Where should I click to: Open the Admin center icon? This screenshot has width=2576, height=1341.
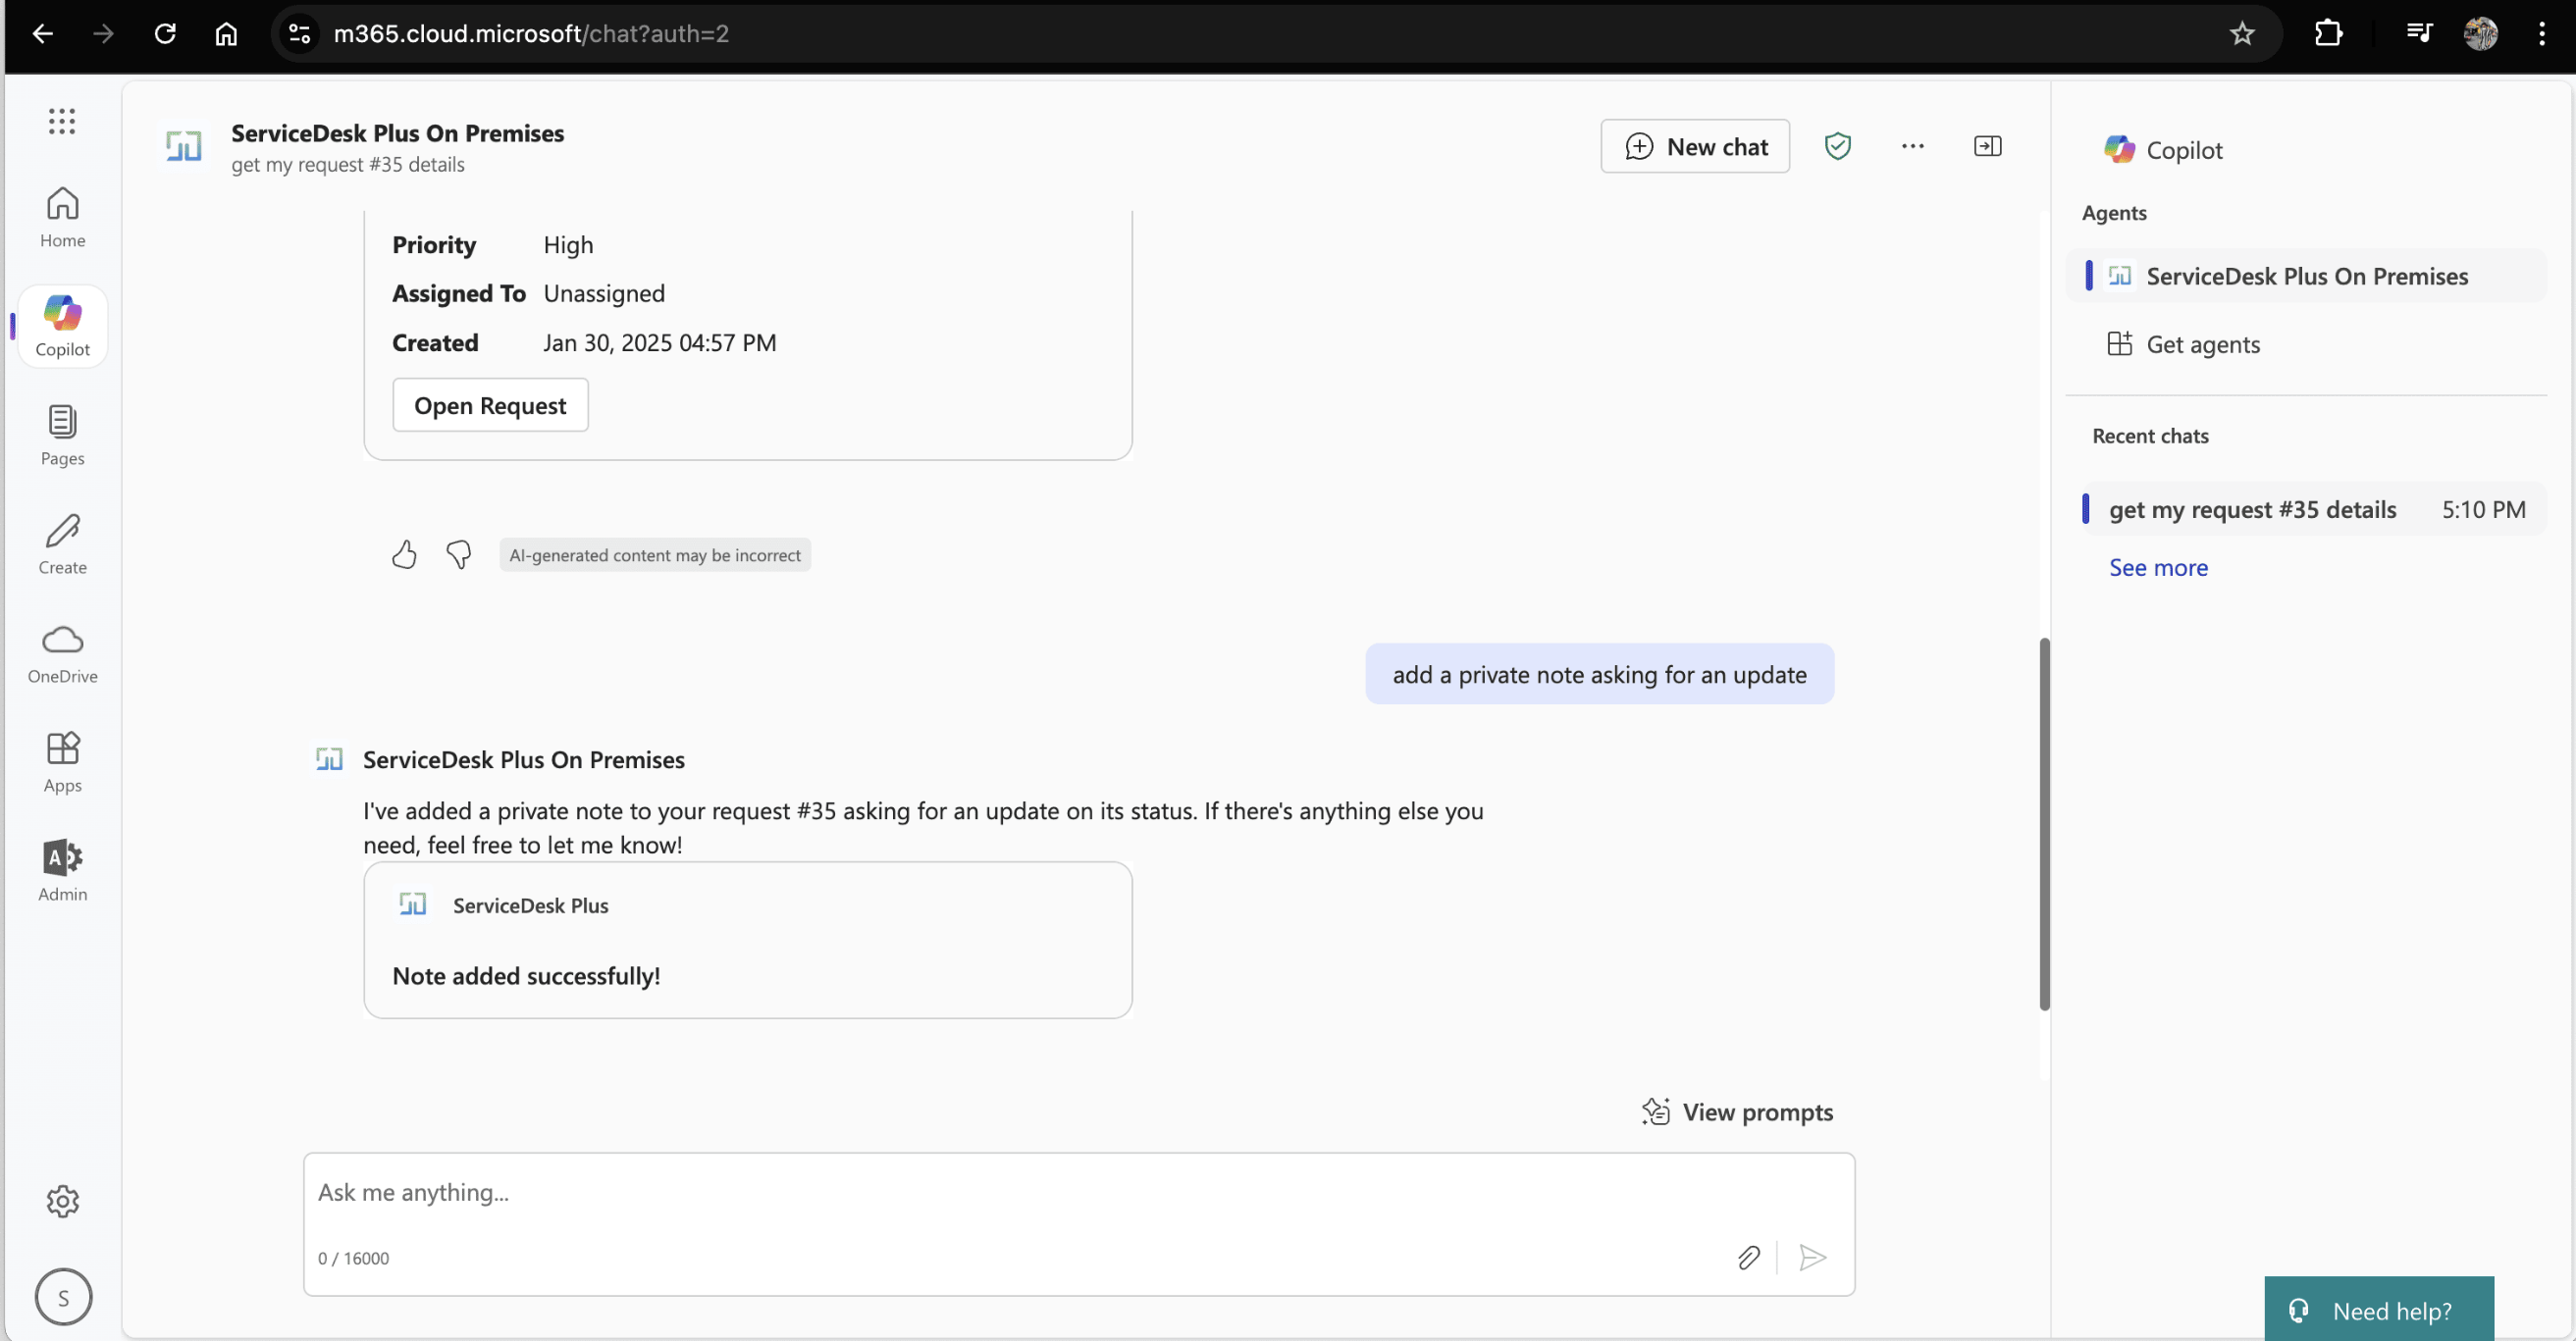click(62, 871)
